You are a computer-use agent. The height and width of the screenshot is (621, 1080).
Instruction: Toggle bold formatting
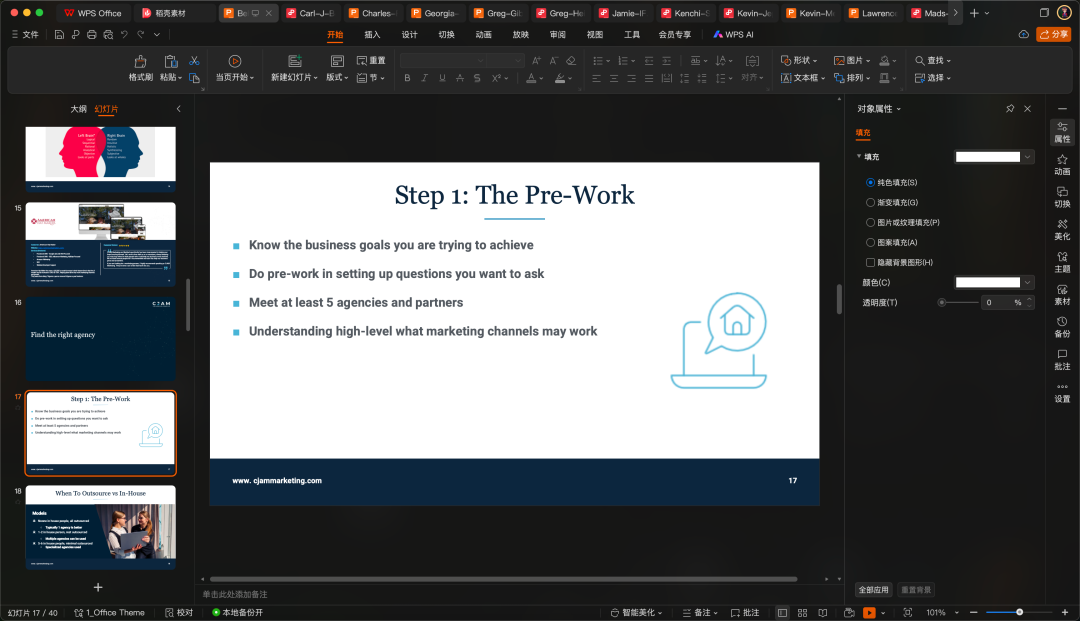[407, 78]
